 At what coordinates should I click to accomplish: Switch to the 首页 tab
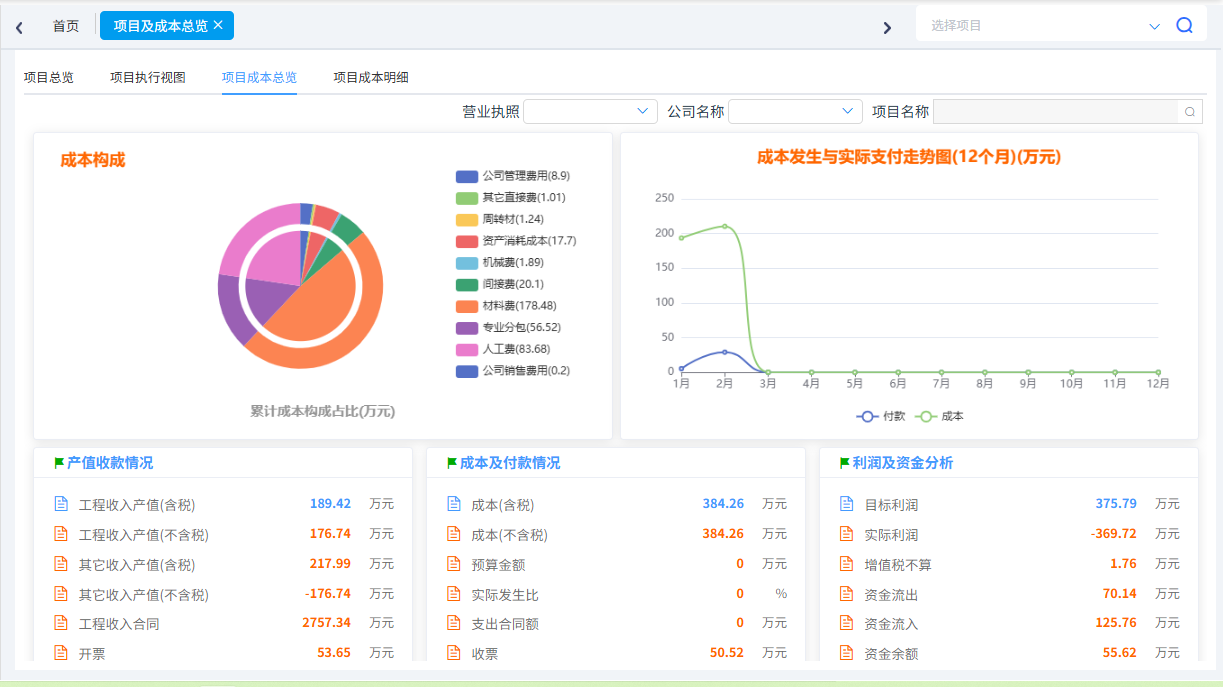coord(65,26)
